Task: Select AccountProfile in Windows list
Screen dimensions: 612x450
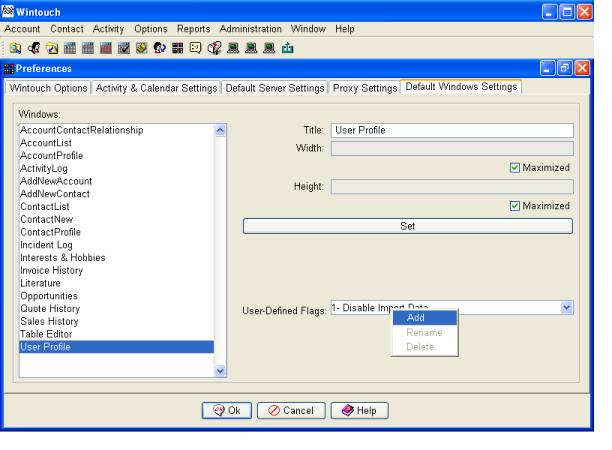Action: tap(117, 156)
